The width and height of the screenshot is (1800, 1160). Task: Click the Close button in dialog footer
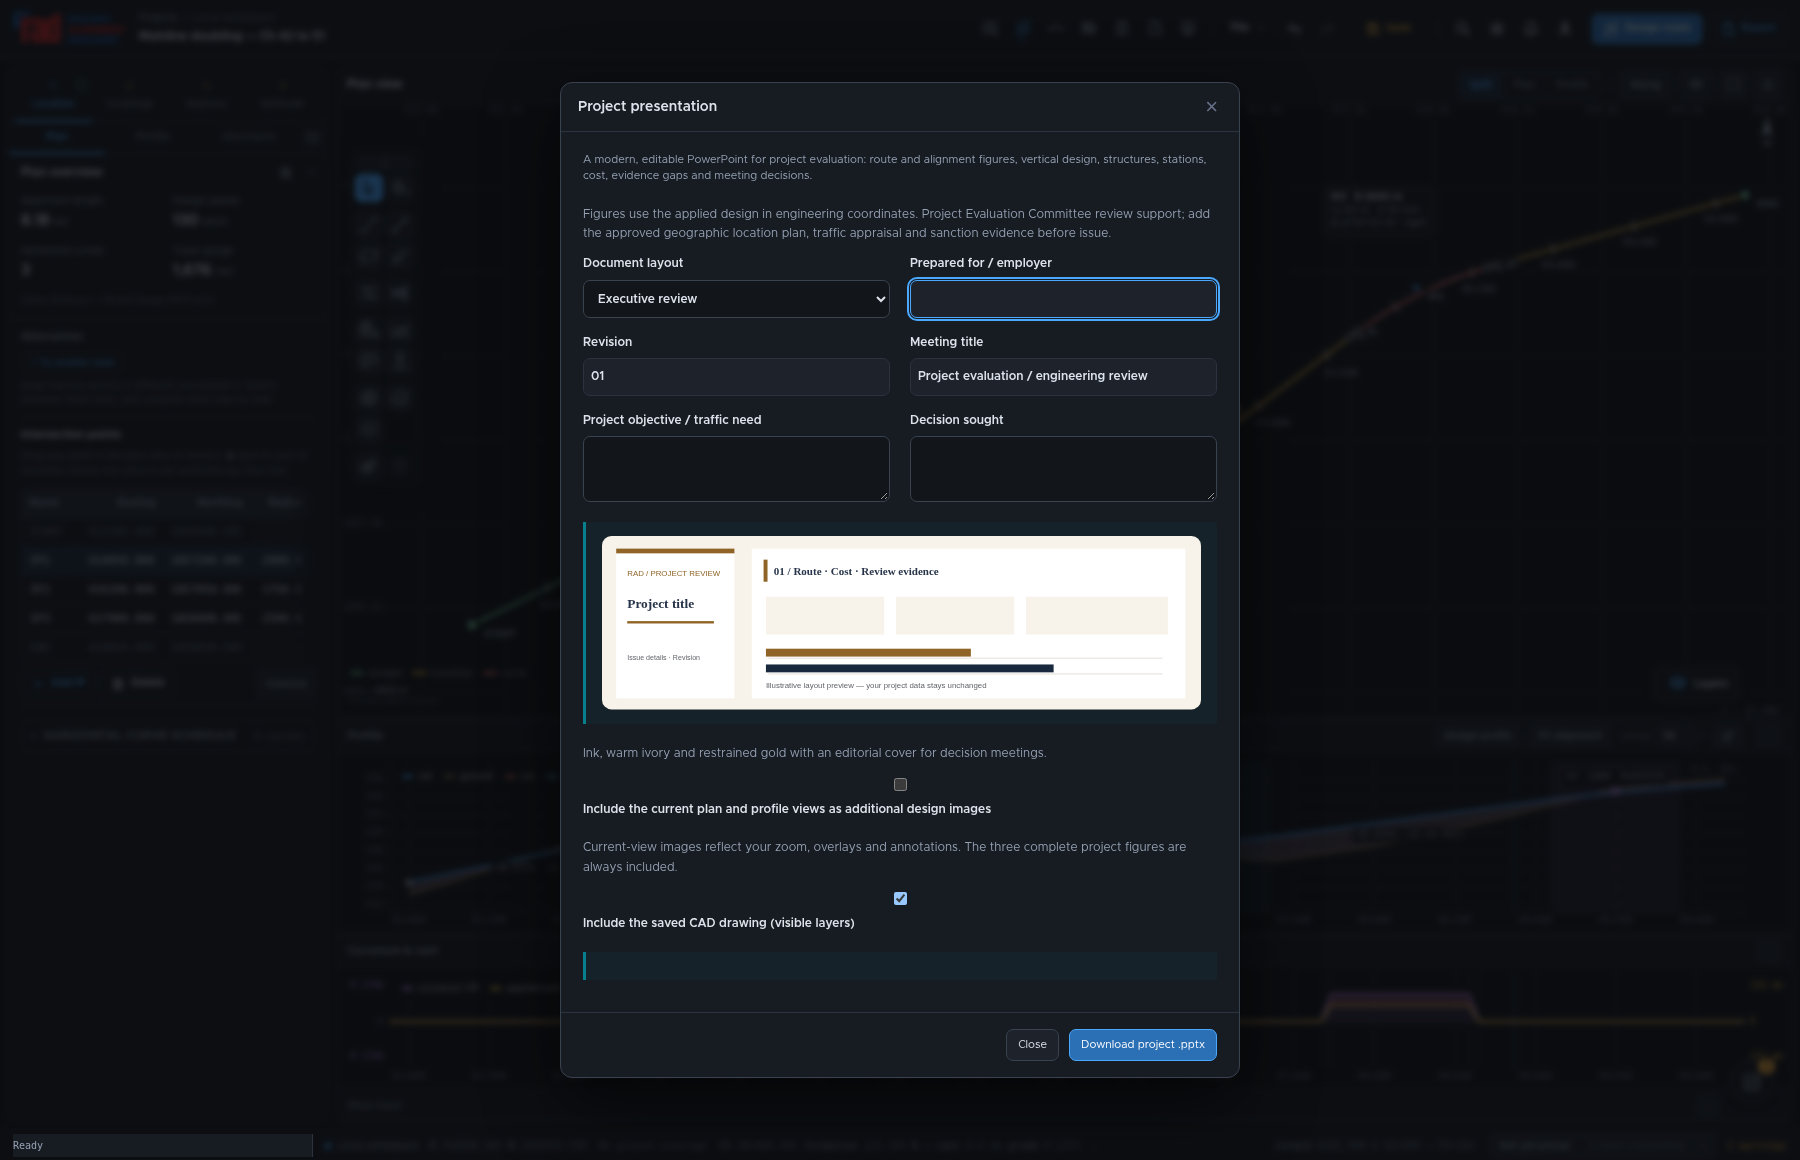[1032, 1045]
